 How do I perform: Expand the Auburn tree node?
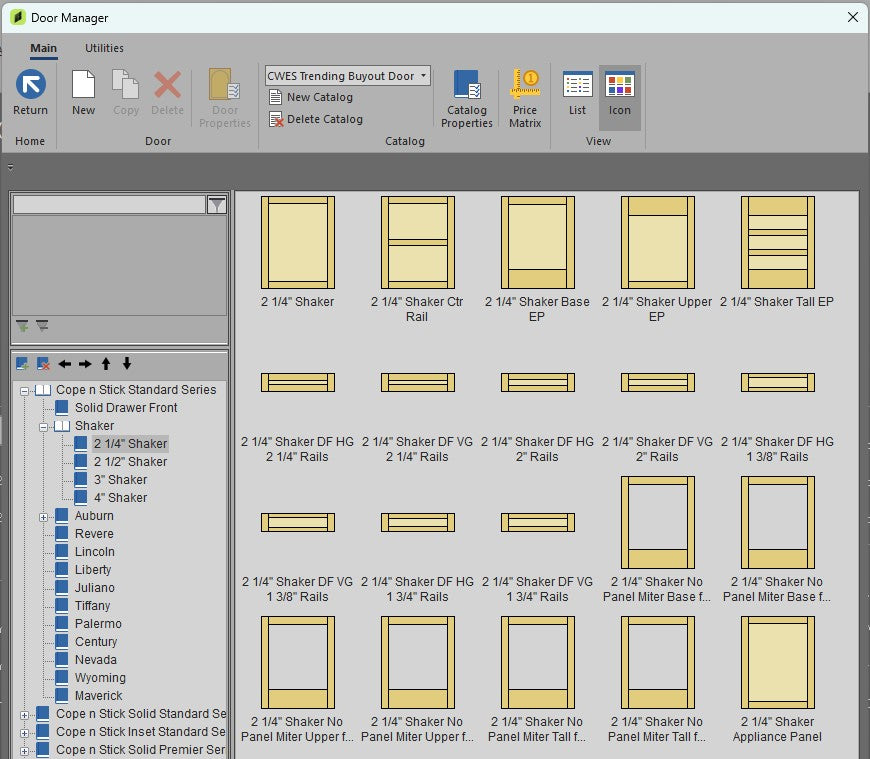pyautogui.click(x=43, y=516)
